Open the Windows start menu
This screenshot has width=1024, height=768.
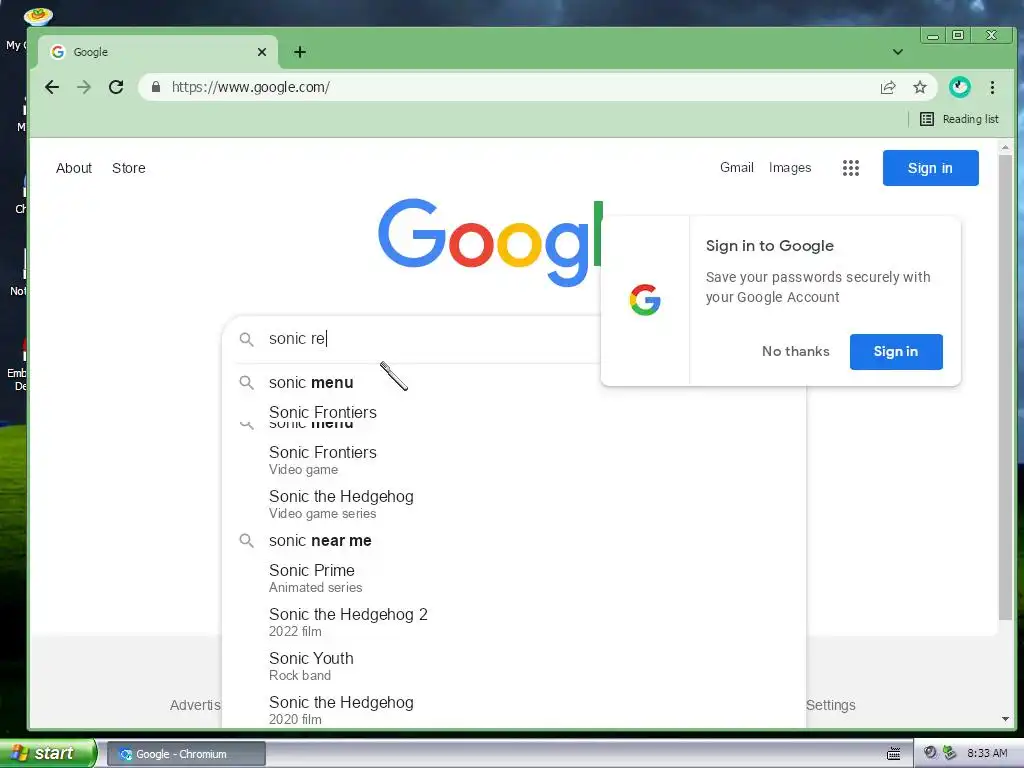[x=48, y=753]
